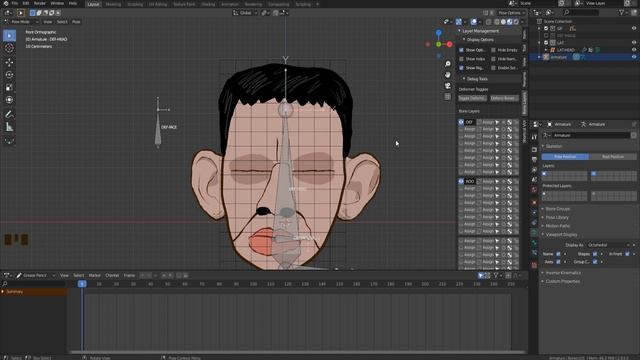
Task: Toggle the In Front checkbox
Action: coord(627,254)
